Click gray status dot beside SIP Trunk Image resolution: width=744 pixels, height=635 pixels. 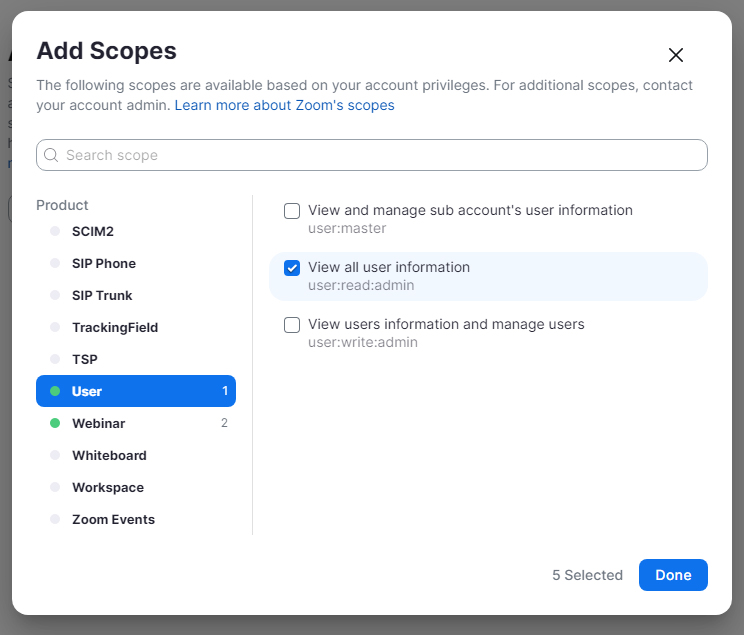[55, 295]
